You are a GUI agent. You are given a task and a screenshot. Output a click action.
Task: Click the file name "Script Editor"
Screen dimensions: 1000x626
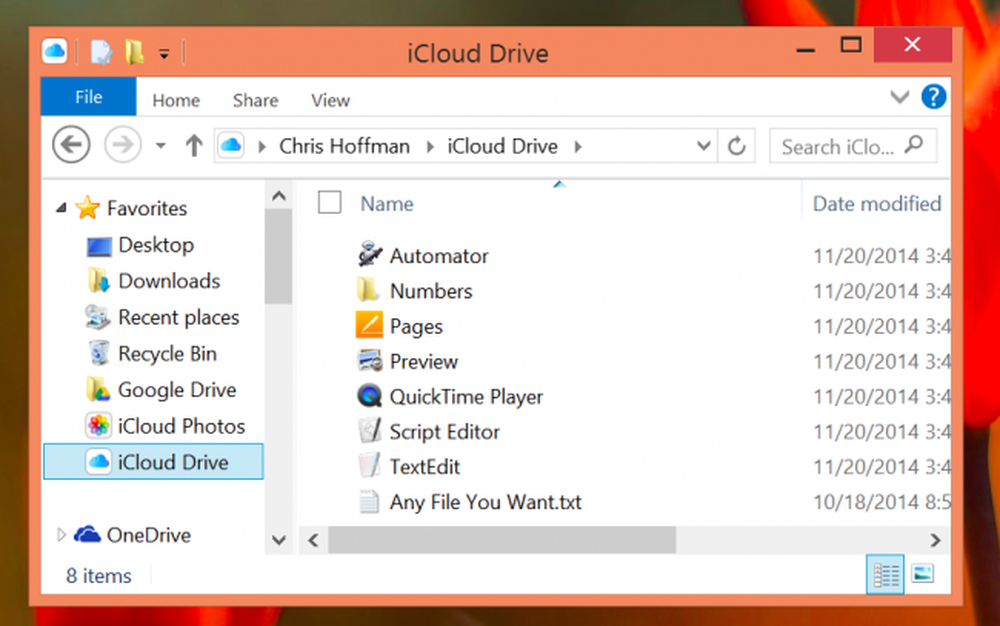point(445,432)
